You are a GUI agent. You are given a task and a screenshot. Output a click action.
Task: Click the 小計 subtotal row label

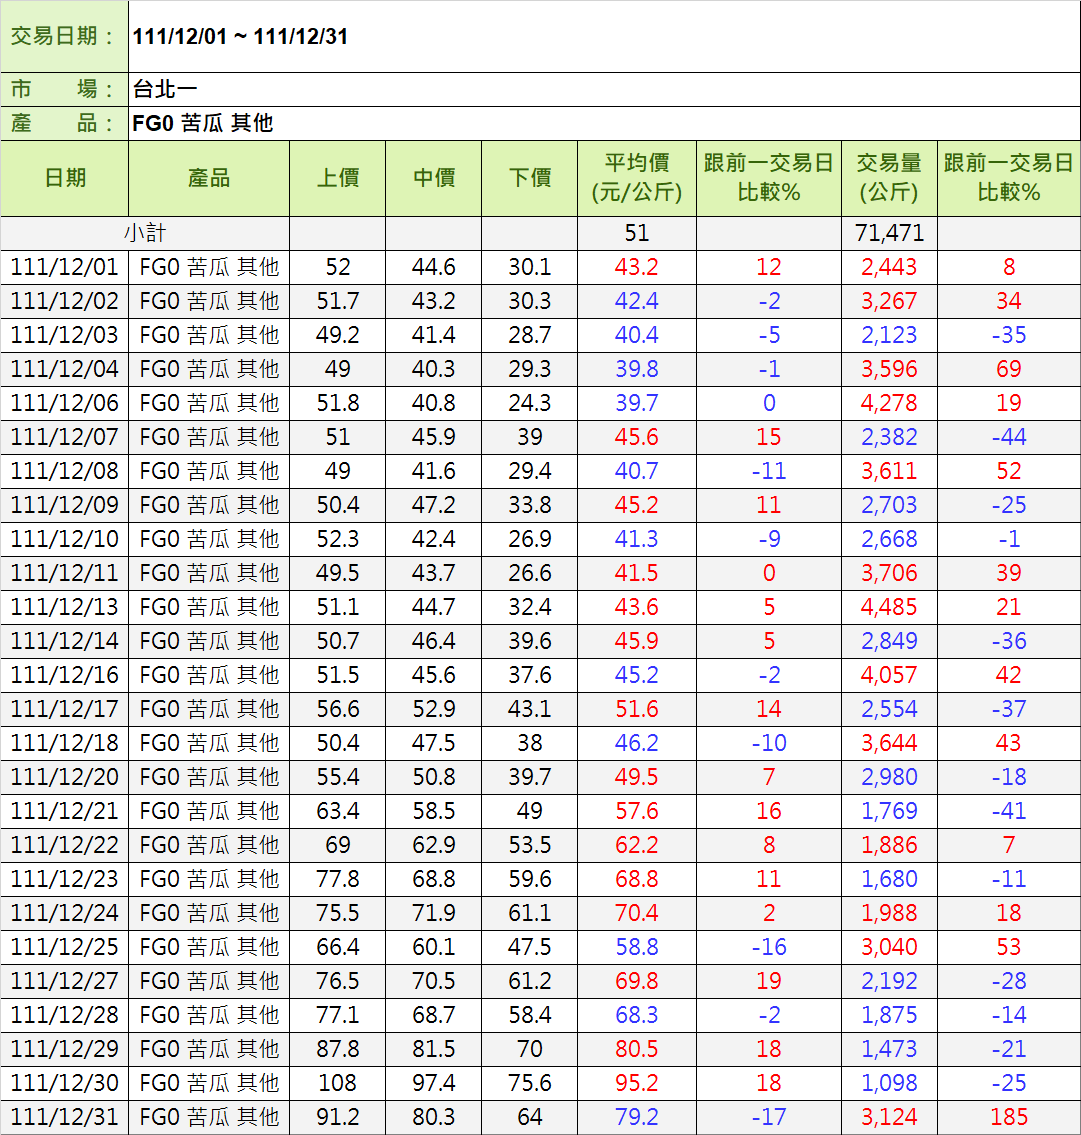(145, 233)
